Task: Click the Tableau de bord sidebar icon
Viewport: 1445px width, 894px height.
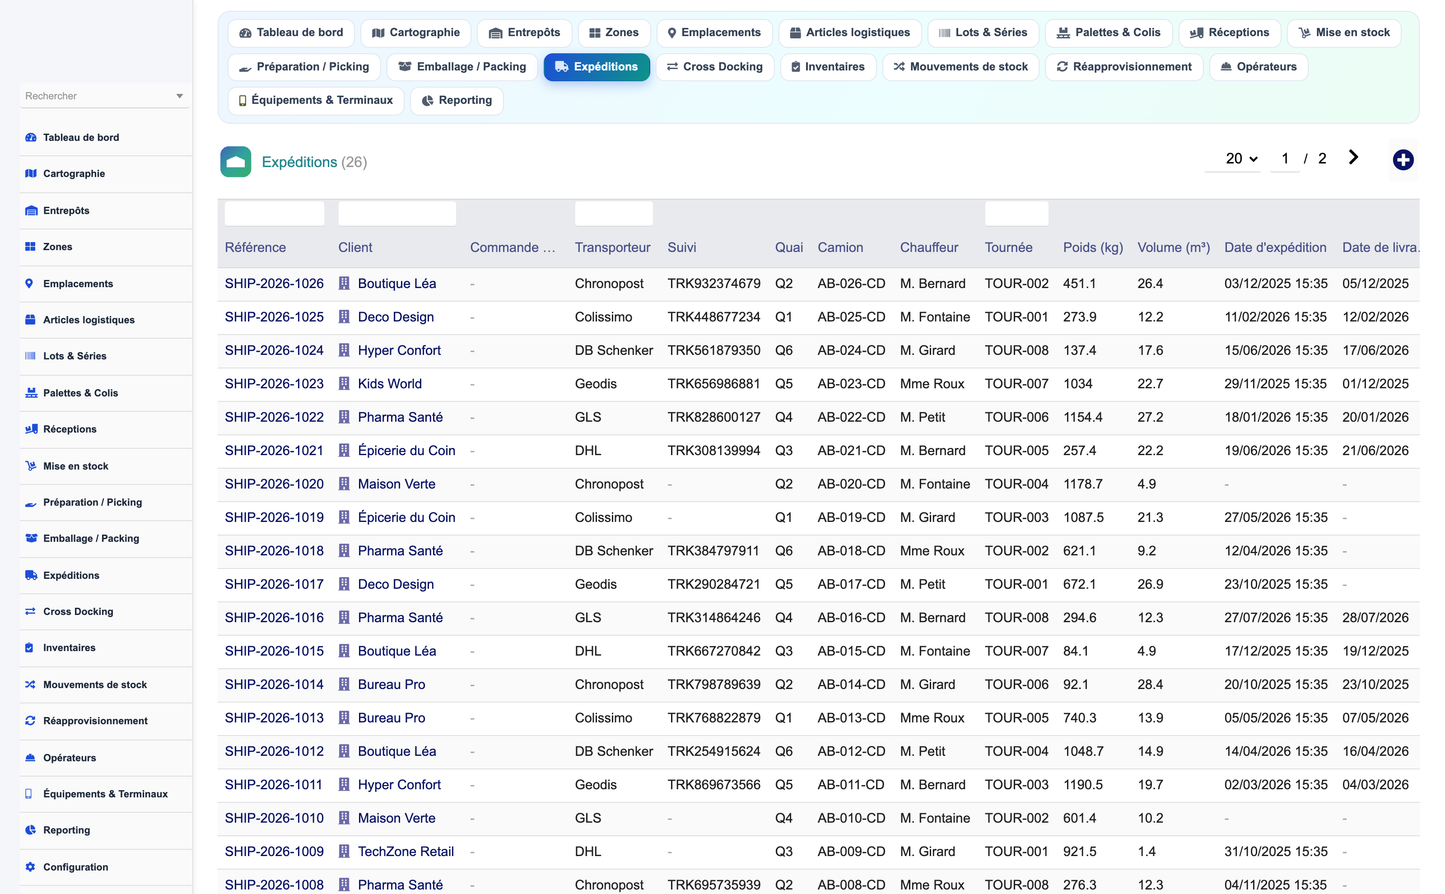Action: 30,138
